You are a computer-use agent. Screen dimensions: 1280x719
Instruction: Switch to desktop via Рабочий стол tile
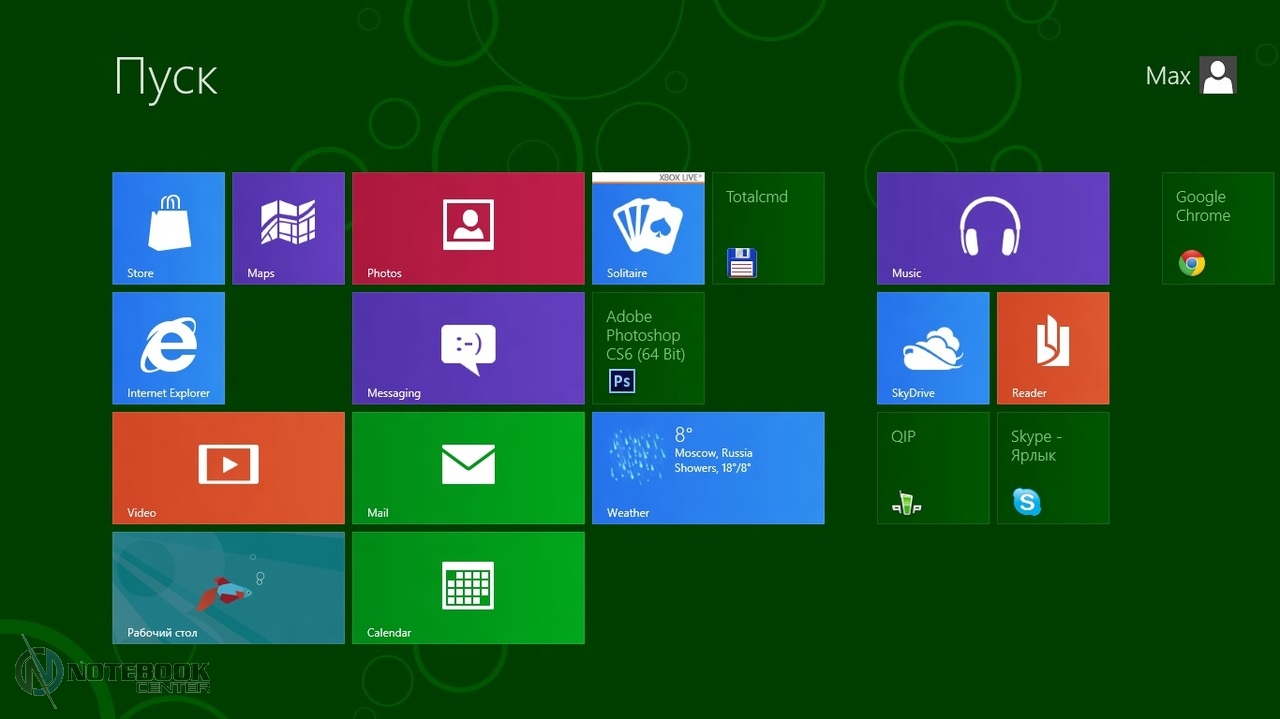click(228, 588)
